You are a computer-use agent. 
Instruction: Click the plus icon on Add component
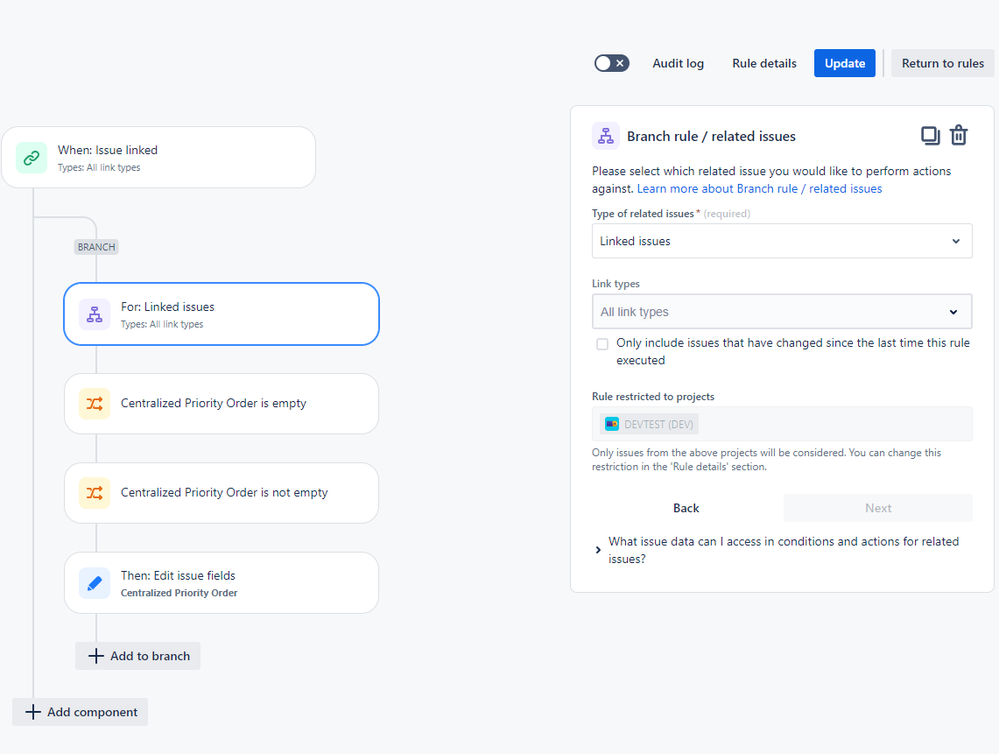click(x=33, y=712)
